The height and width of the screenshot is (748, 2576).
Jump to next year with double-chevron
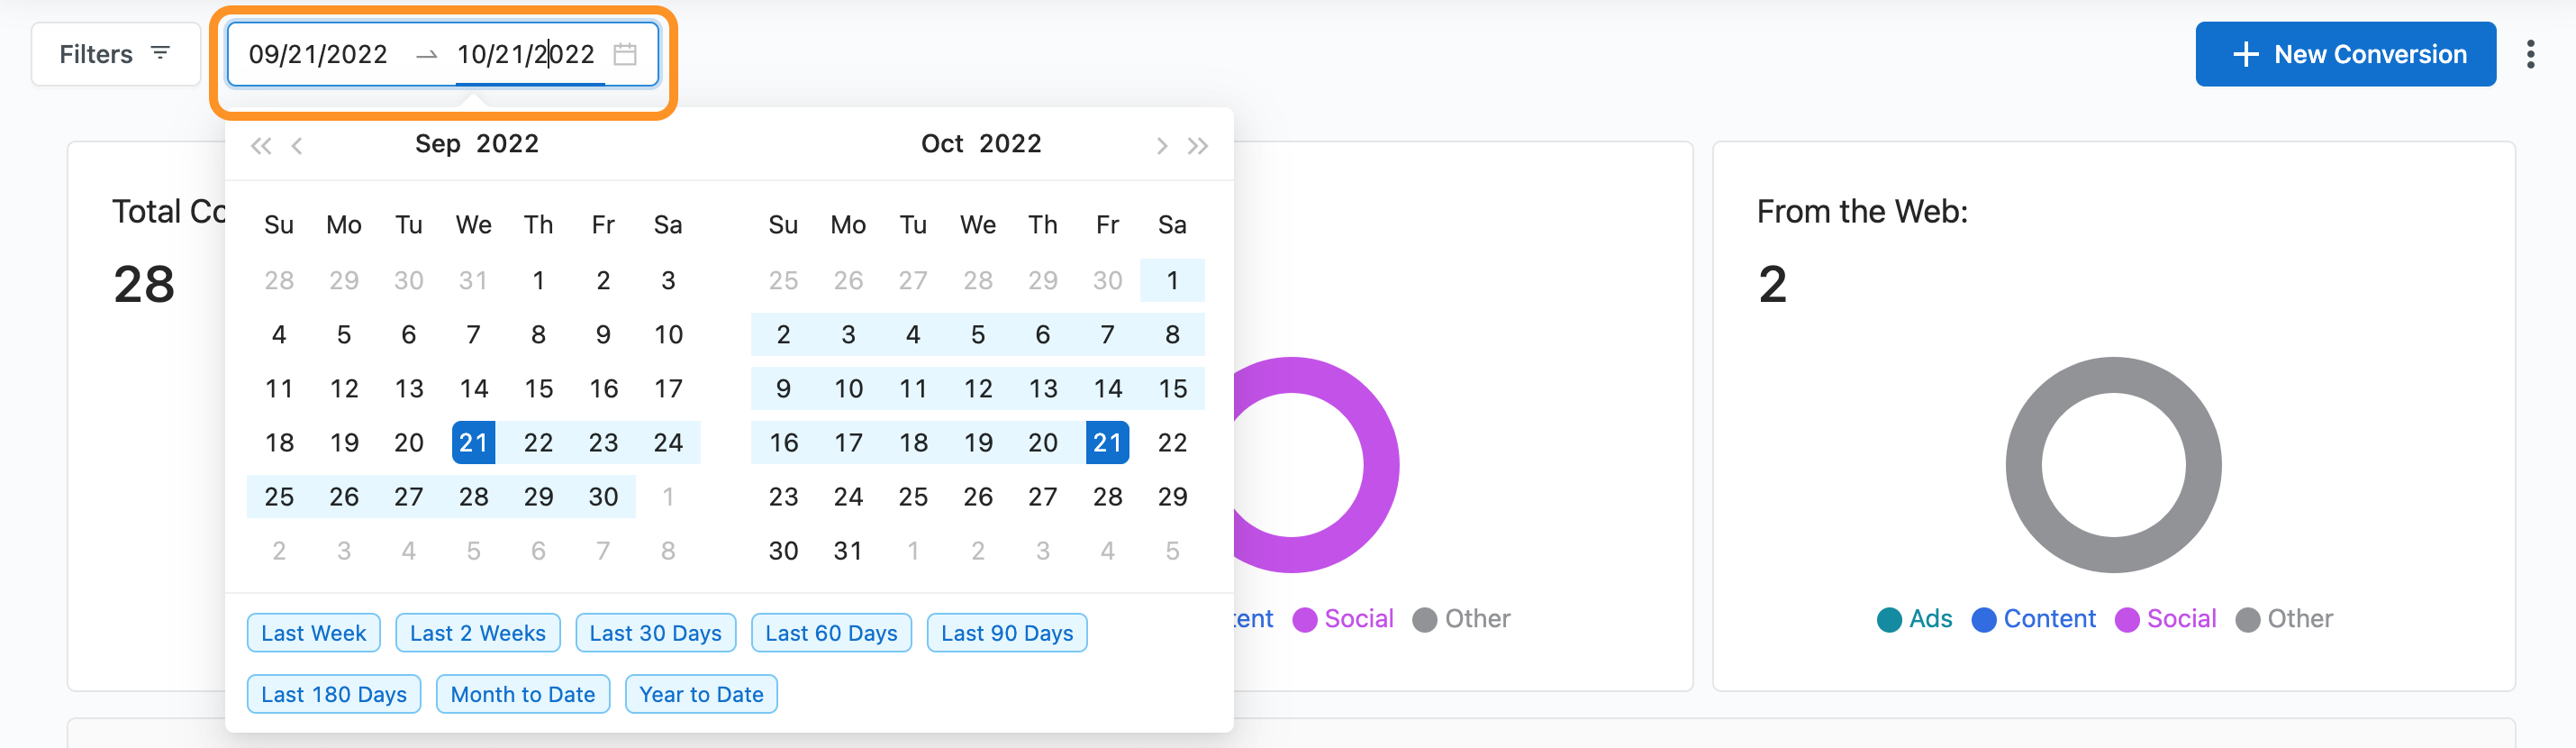tap(1197, 146)
